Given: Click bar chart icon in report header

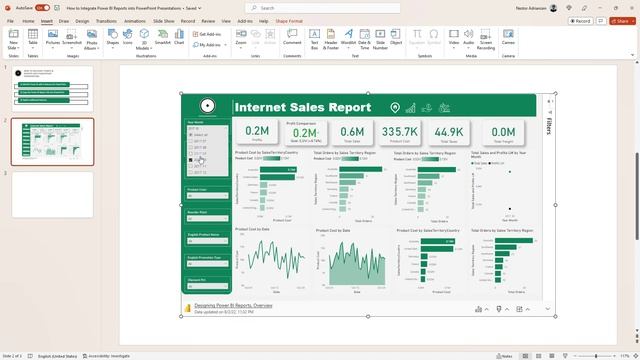Looking at the screenshot, I should pos(411,108).
